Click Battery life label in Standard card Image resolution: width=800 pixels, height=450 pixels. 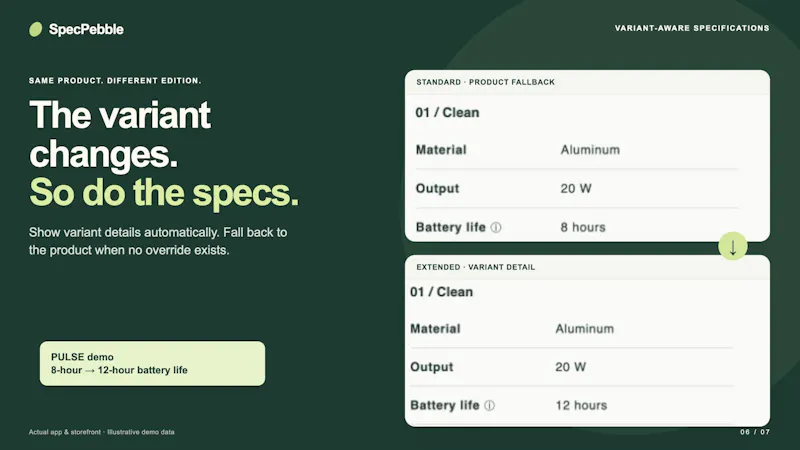pyautogui.click(x=451, y=228)
